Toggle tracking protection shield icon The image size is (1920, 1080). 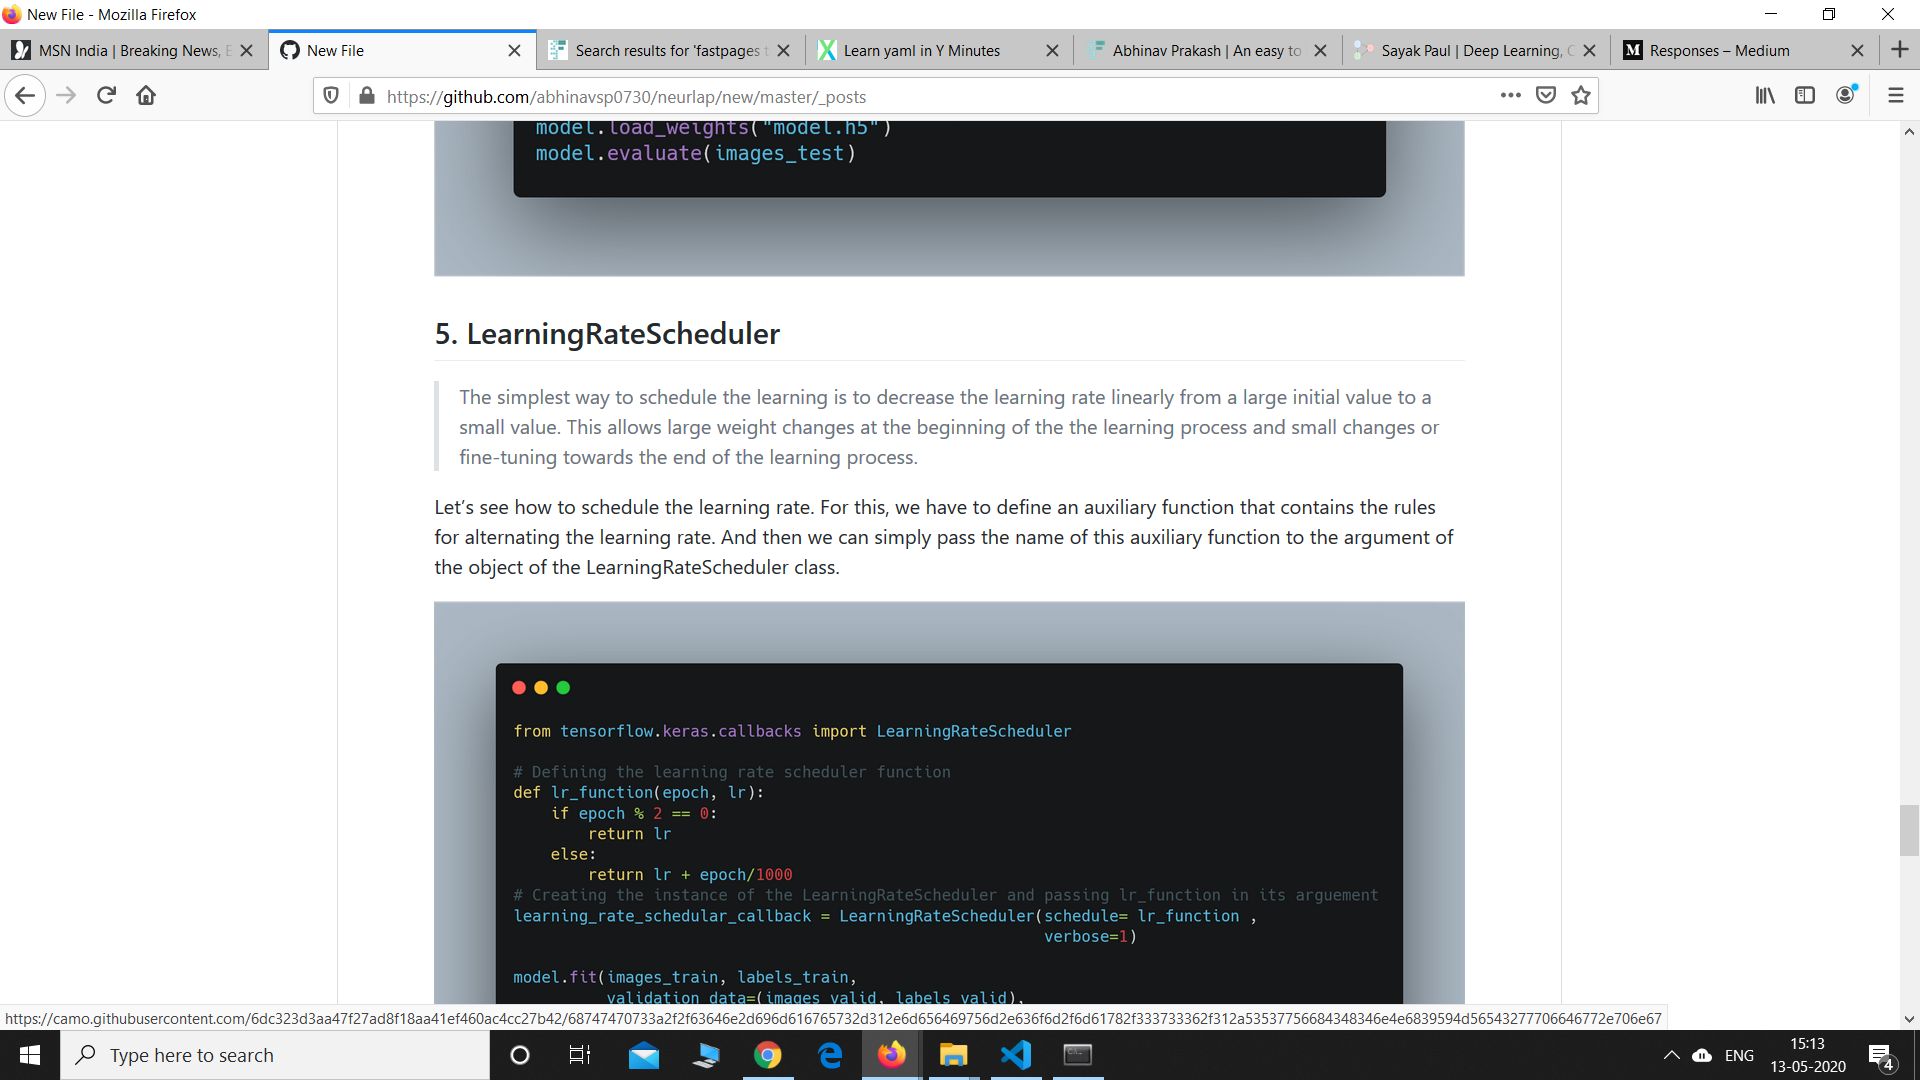pyautogui.click(x=331, y=96)
